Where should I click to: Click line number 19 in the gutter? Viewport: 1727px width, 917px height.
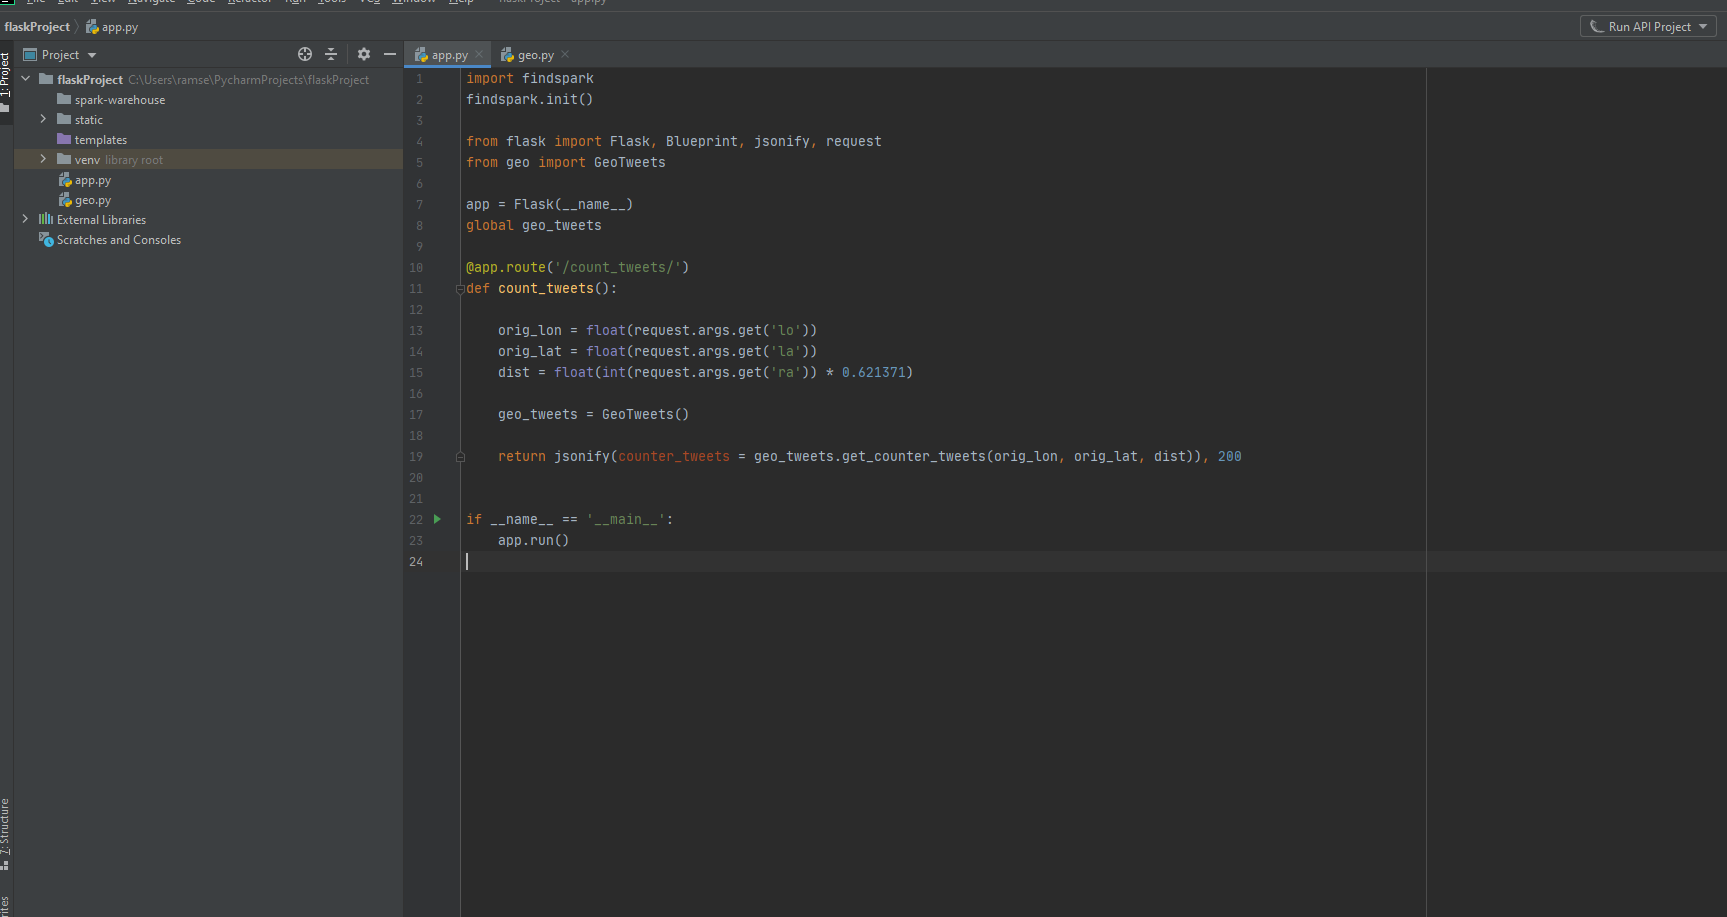tap(416, 457)
